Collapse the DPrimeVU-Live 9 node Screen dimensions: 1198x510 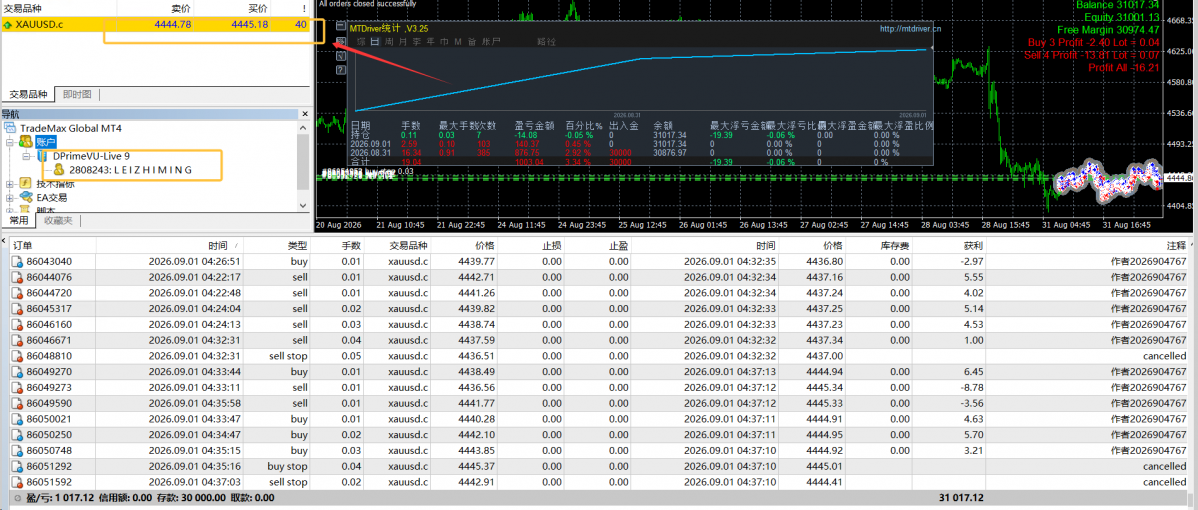point(28,156)
